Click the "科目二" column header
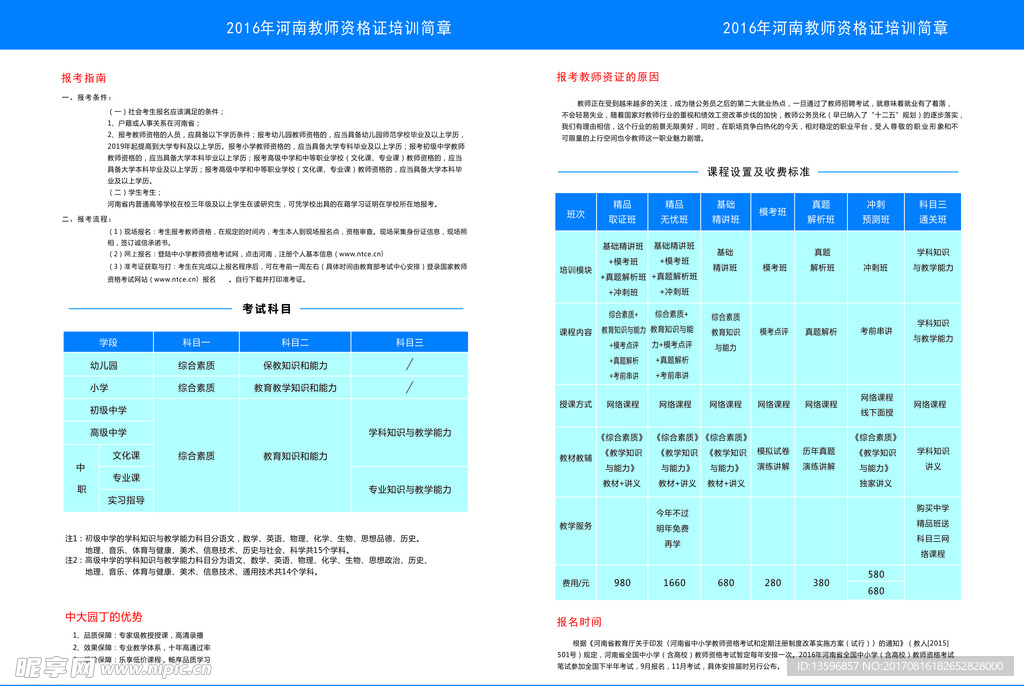The image size is (1024, 686). click(x=295, y=342)
